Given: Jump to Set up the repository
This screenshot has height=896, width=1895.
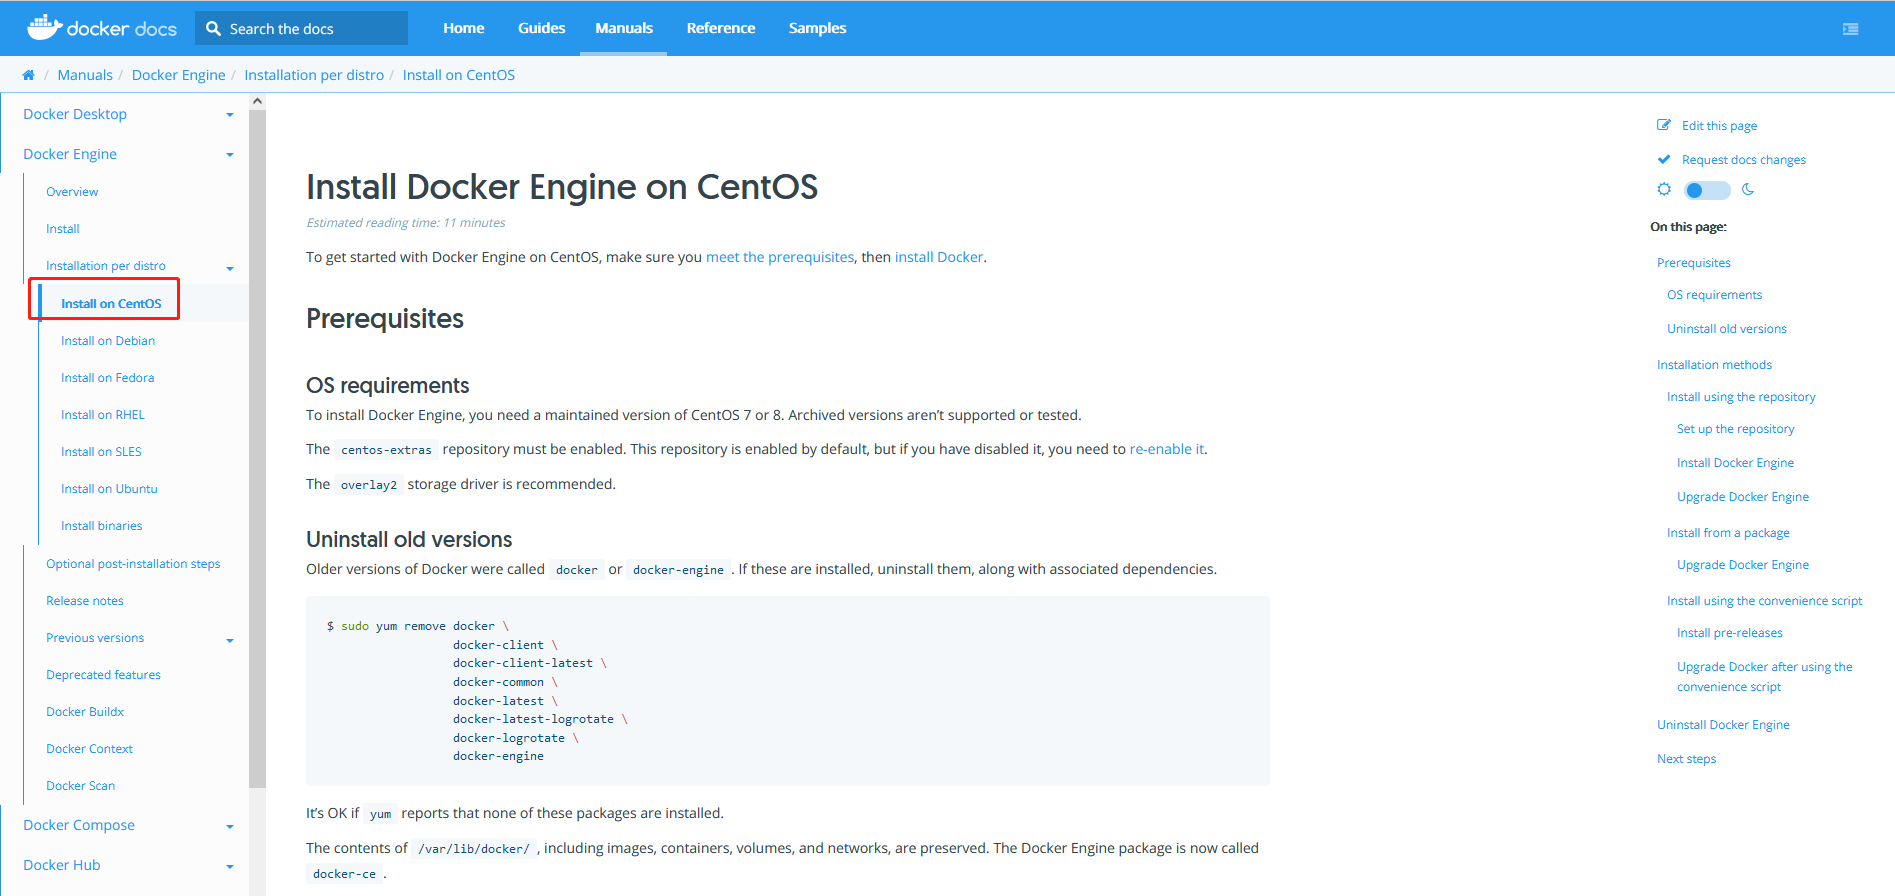Looking at the screenshot, I should point(1735,429).
